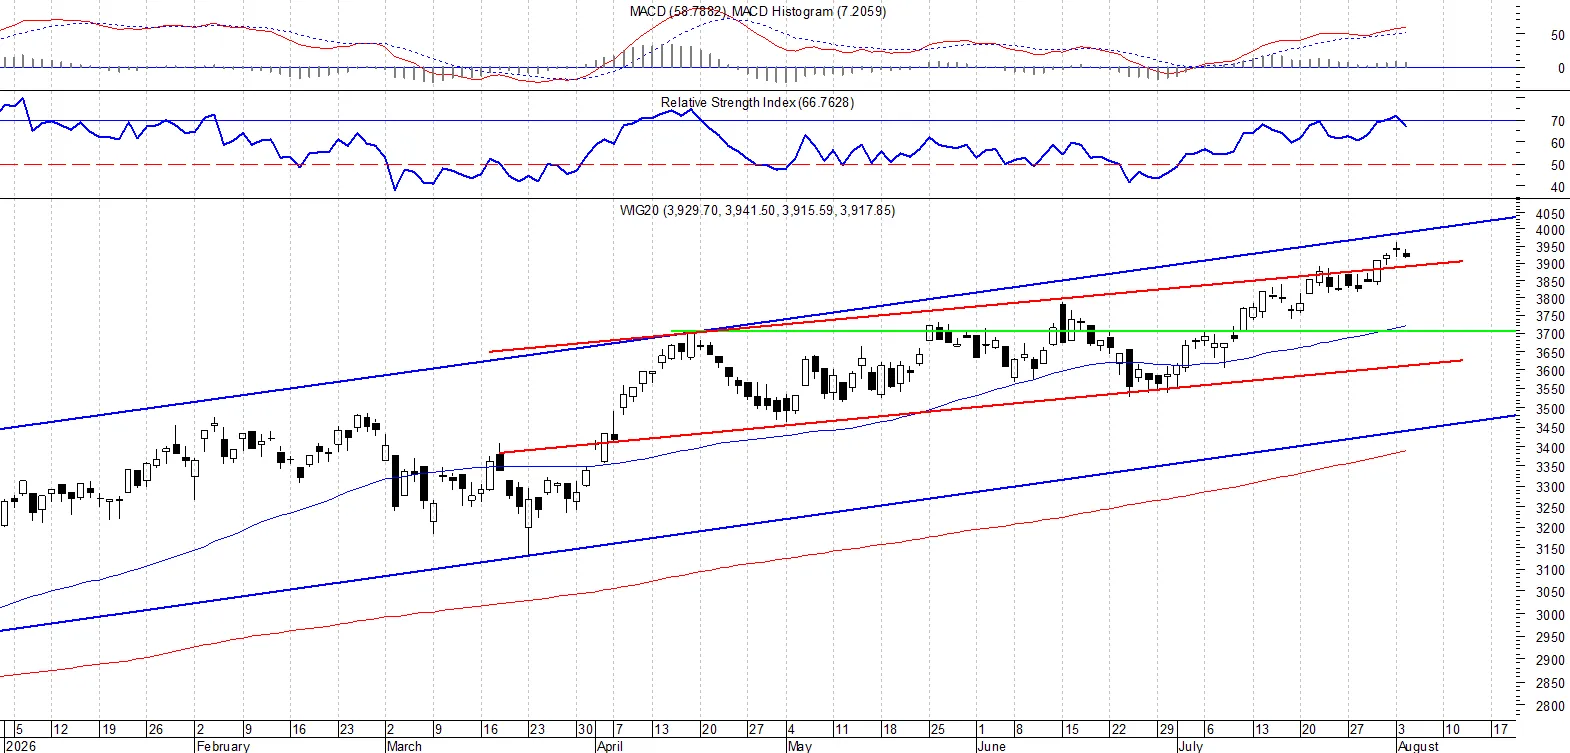Click the March month label
Screen dimensions: 1570x753
[404, 746]
